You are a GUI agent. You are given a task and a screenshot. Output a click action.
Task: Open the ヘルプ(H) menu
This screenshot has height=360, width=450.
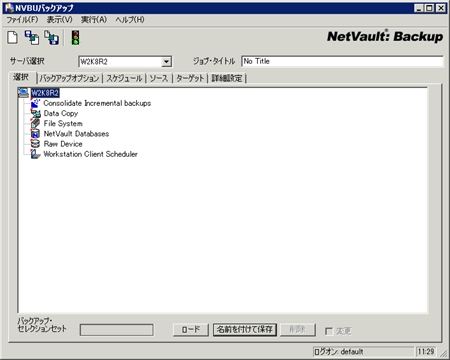(x=130, y=20)
